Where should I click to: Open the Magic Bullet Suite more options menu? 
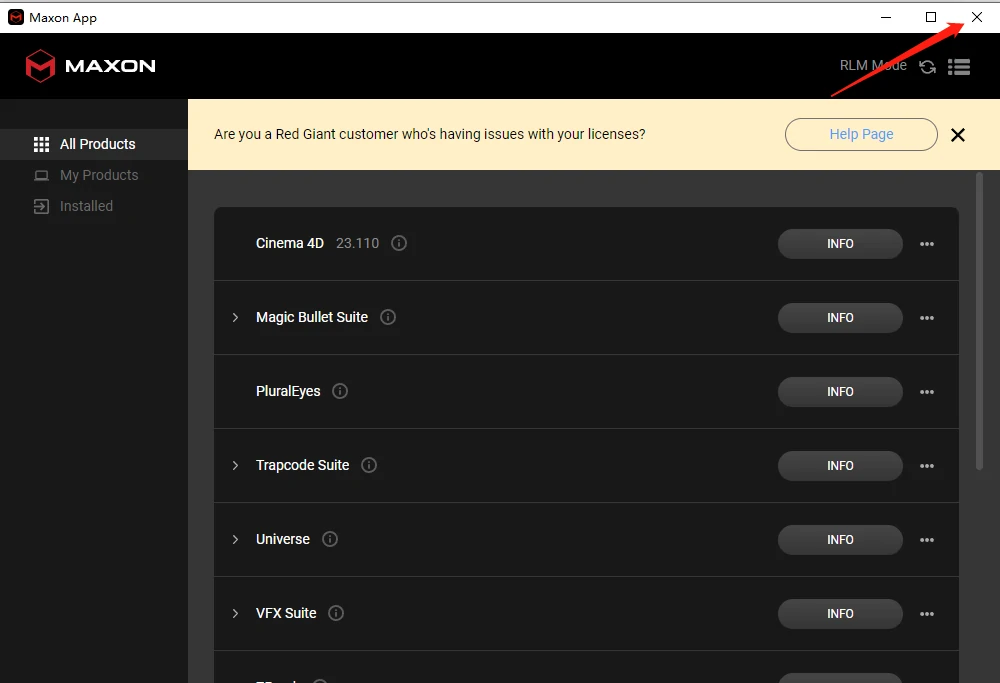(927, 318)
